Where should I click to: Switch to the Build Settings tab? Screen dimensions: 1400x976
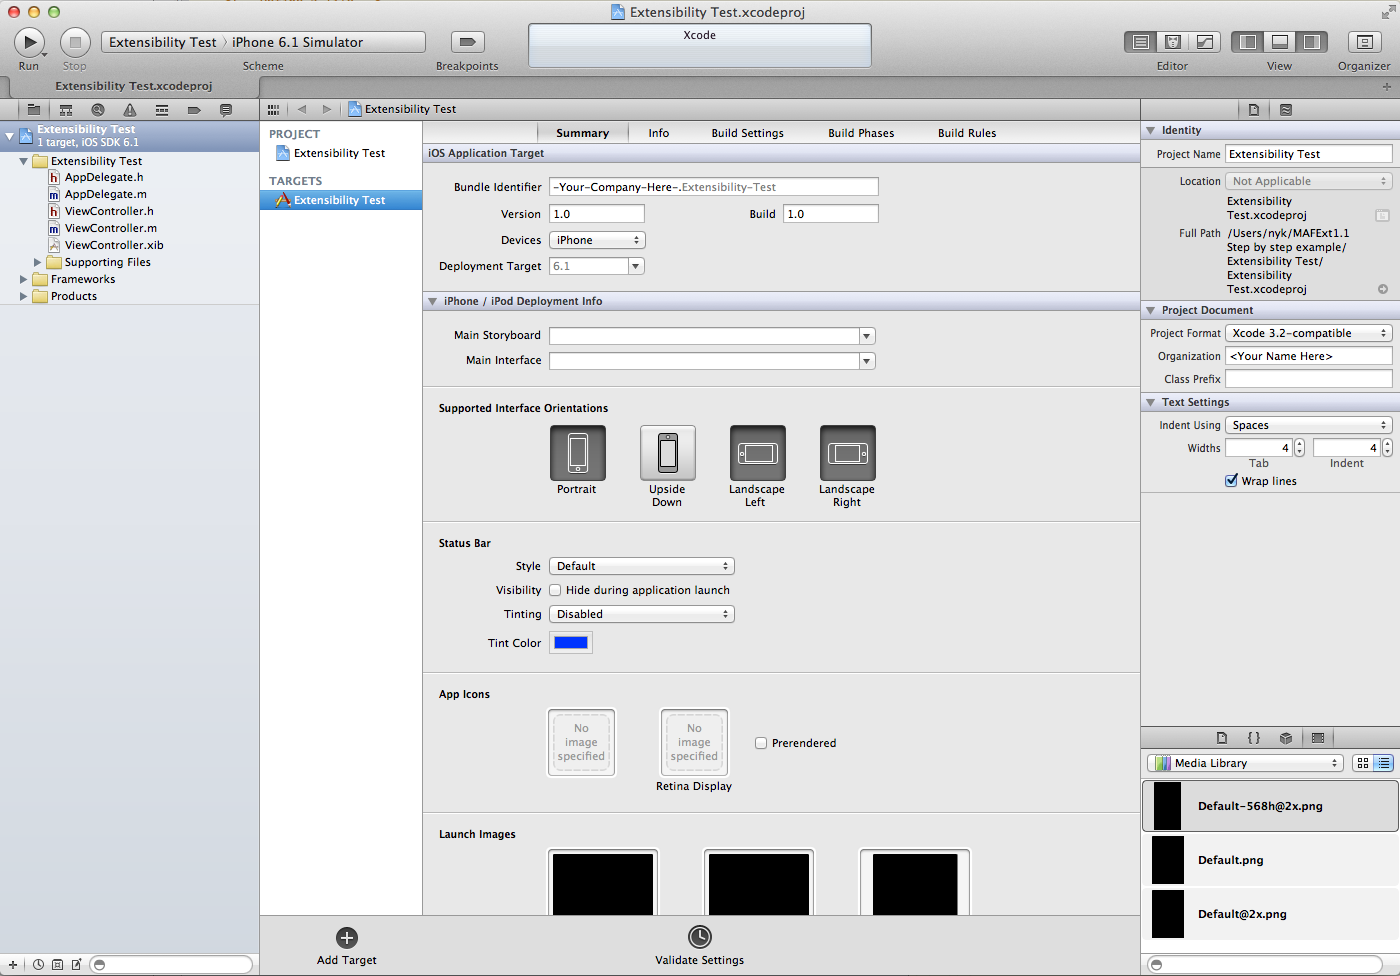click(747, 133)
